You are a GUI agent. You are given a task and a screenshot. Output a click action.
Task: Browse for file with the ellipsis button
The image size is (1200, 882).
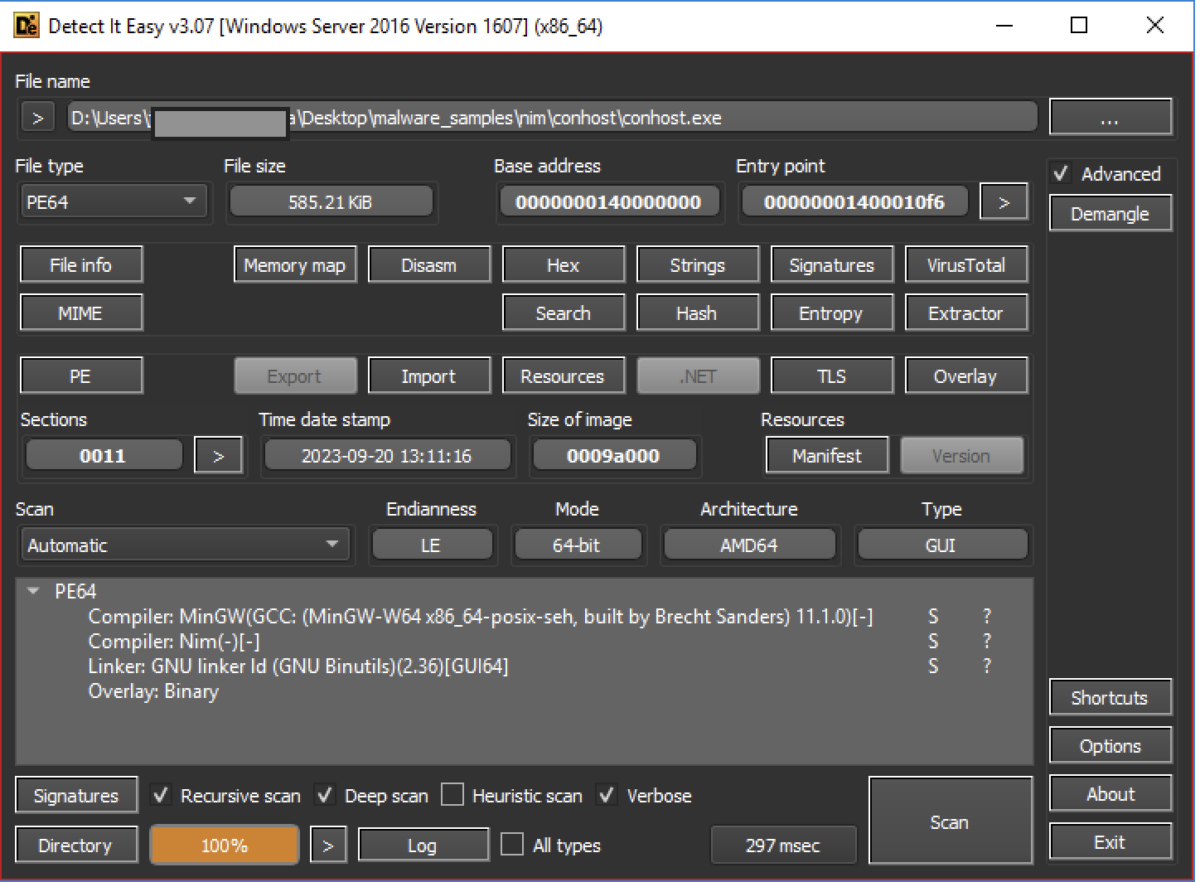tap(1109, 118)
